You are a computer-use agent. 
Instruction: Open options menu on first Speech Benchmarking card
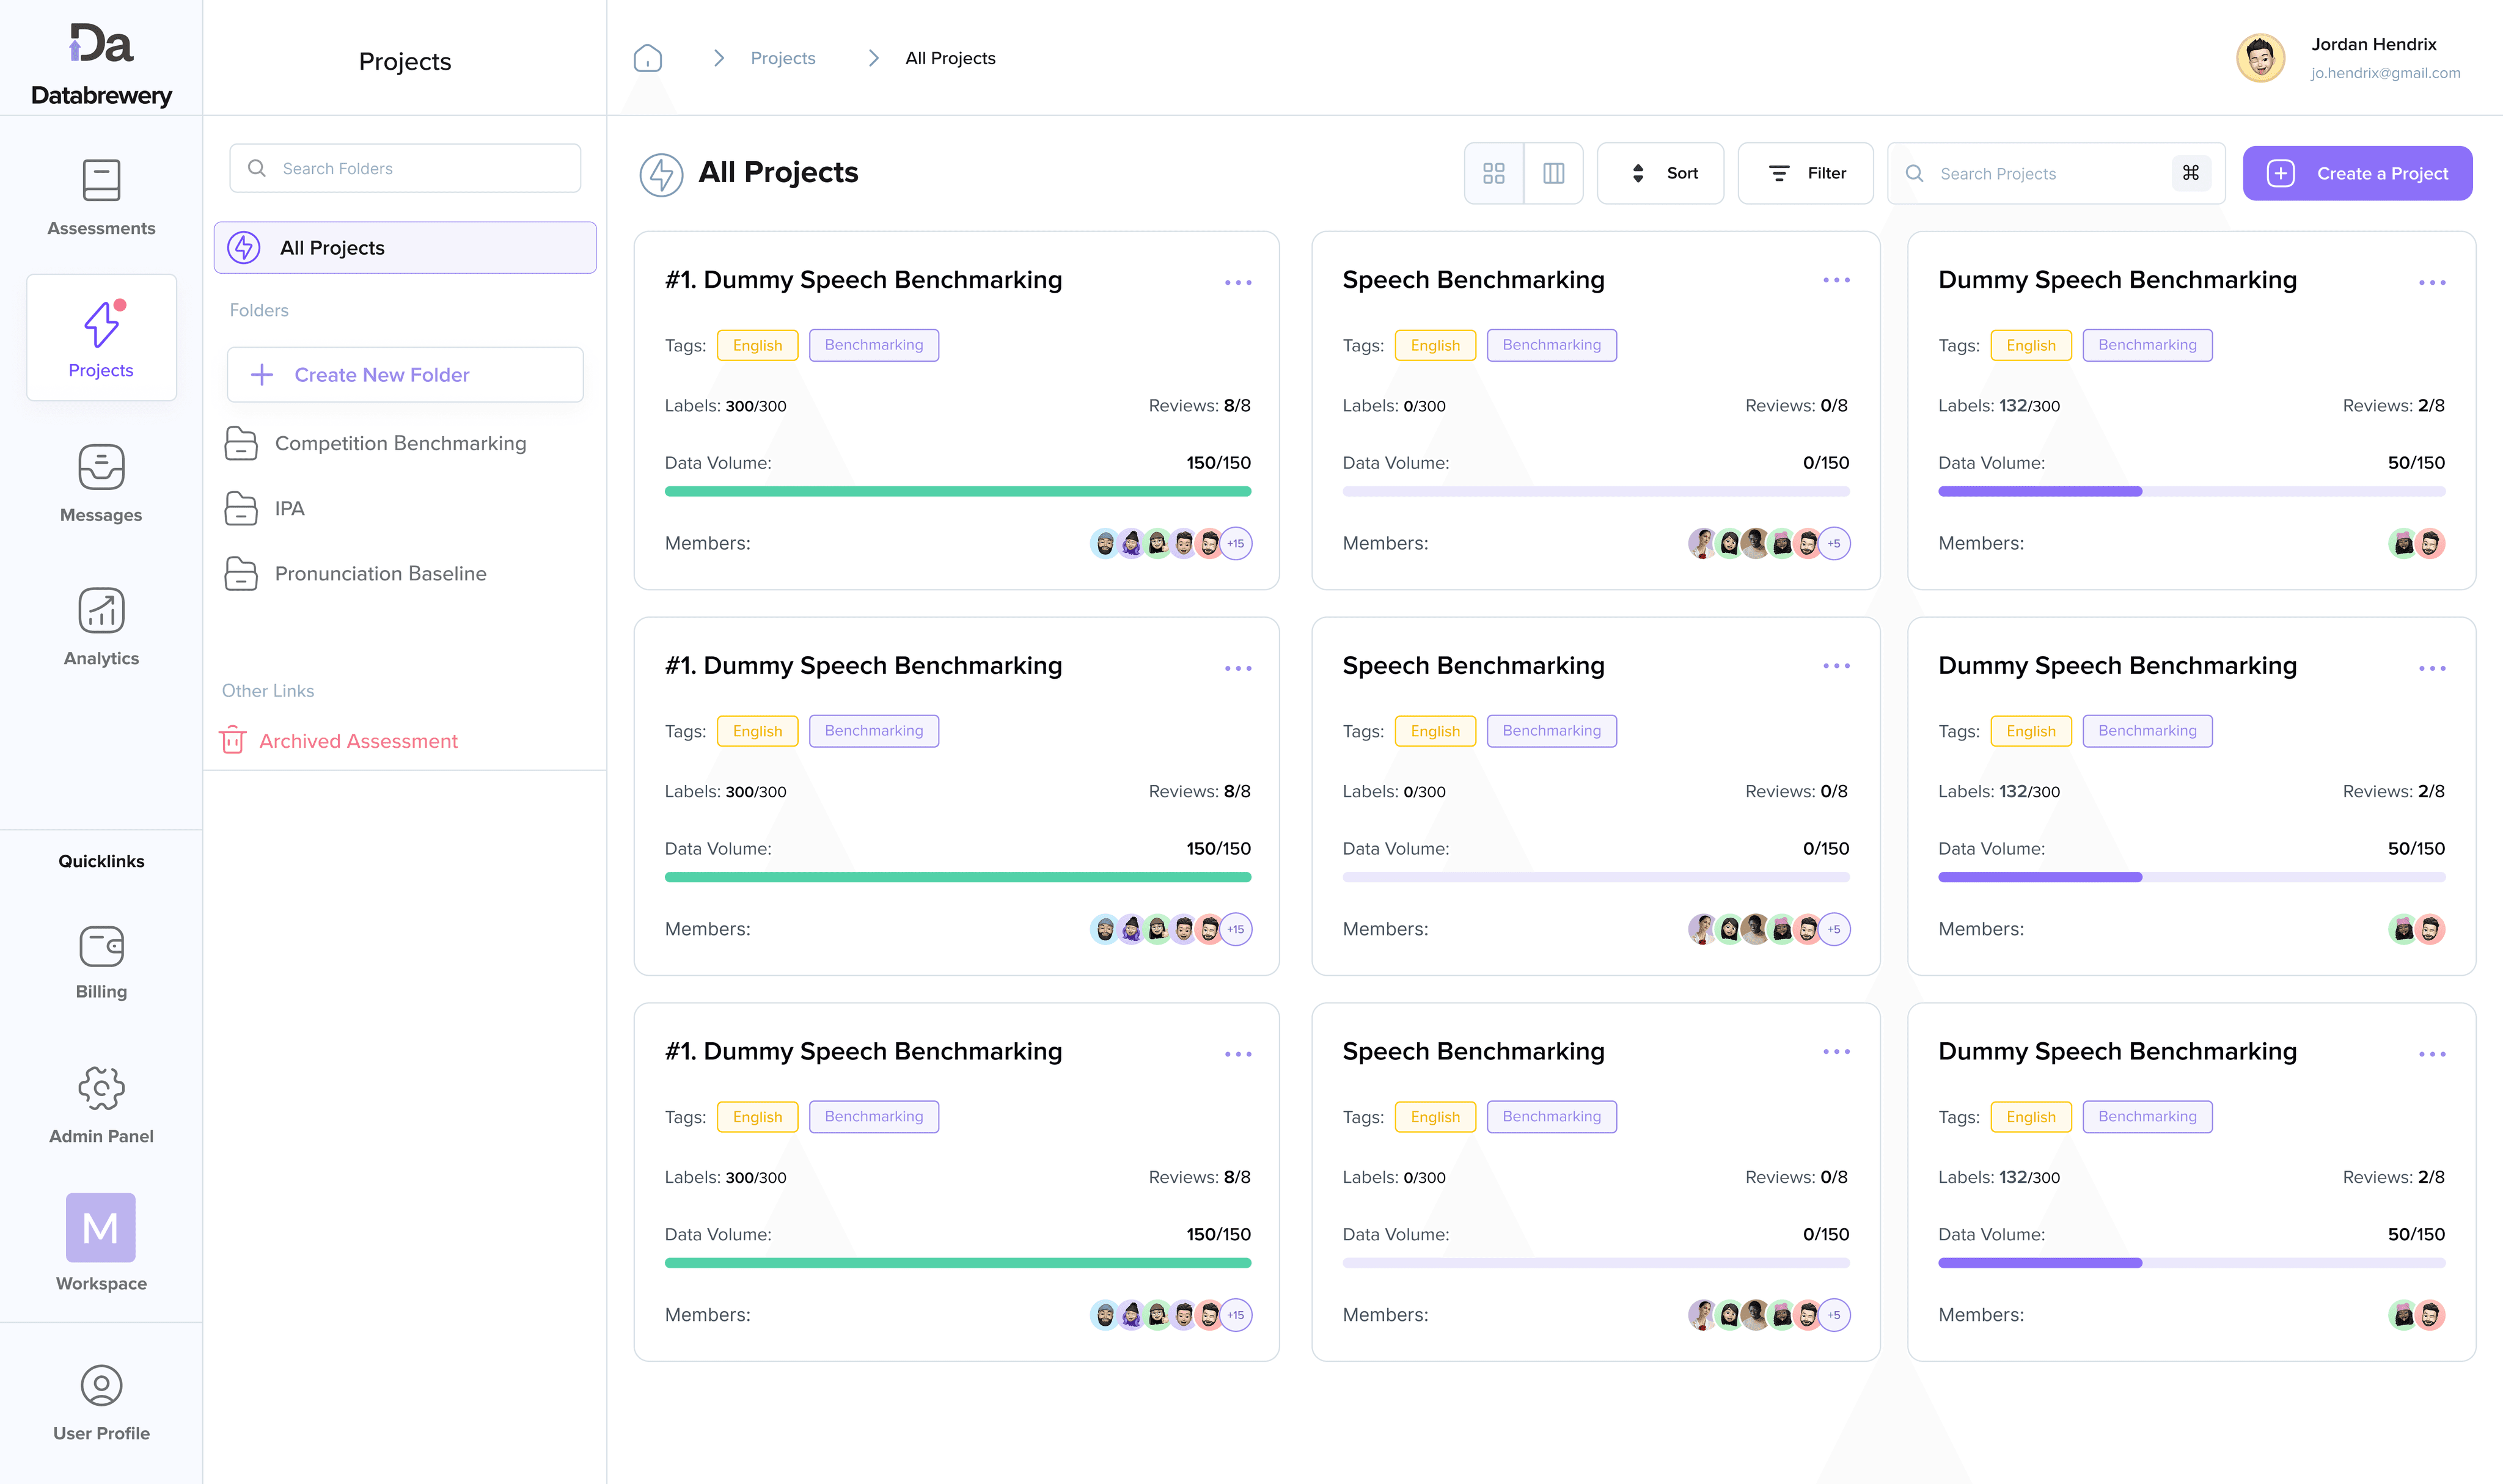click(1836, 281)
